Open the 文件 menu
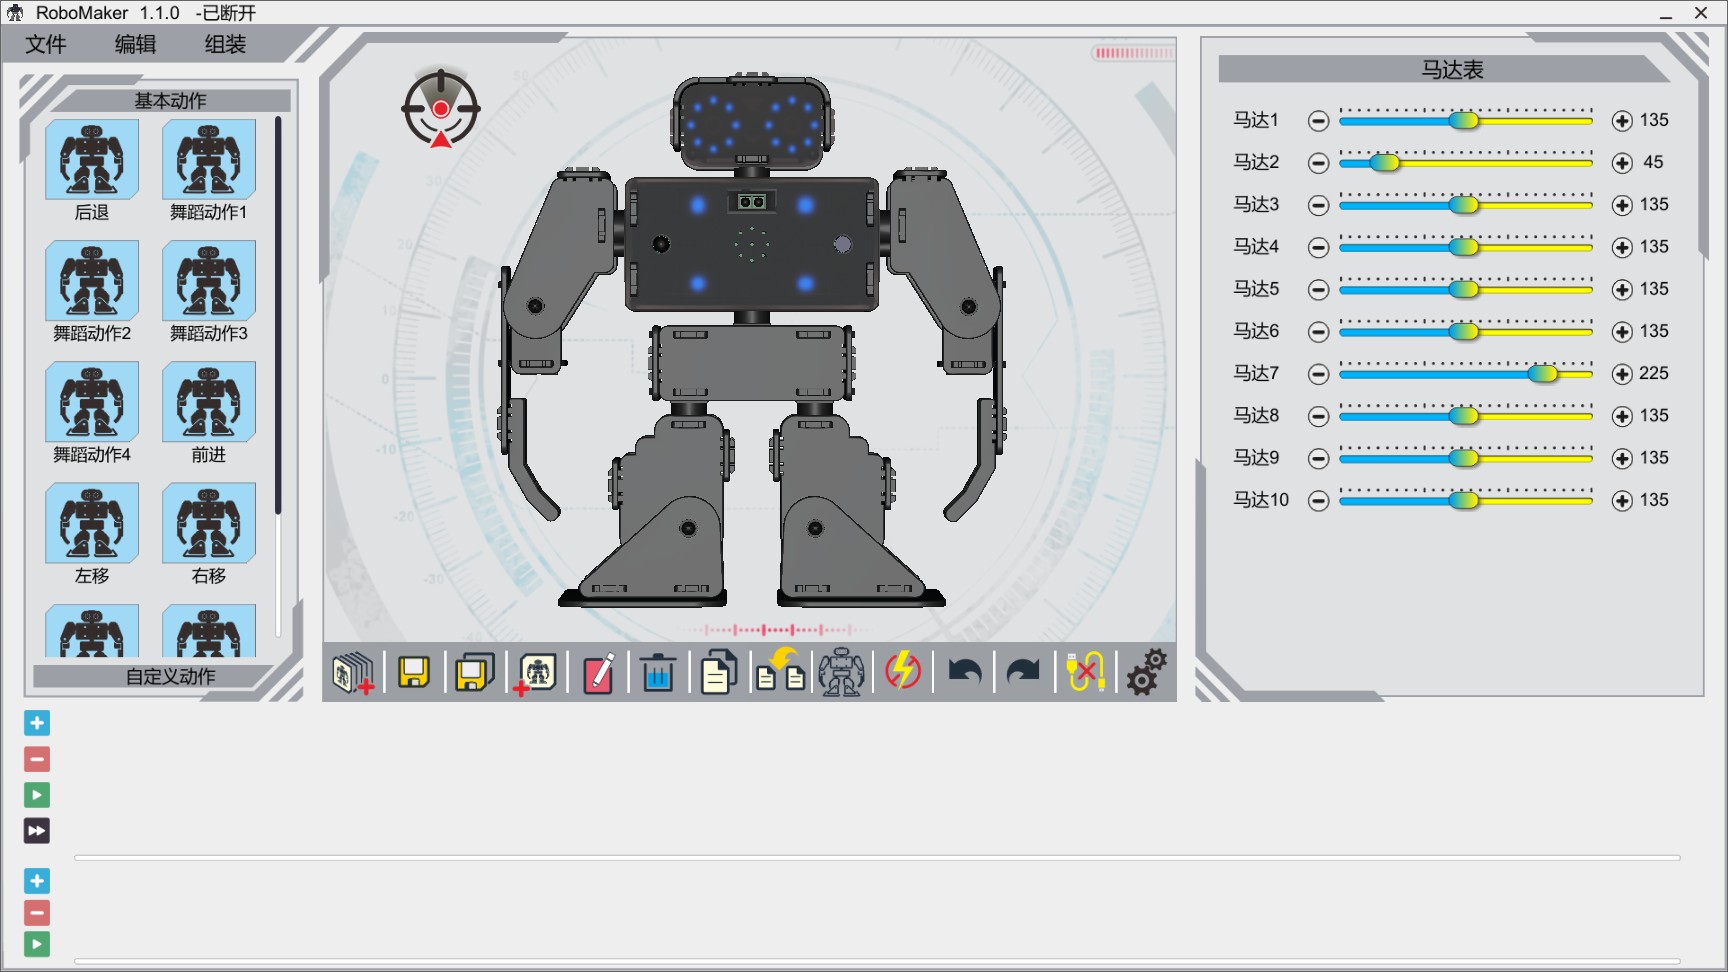Viewport: 1728px width, 972px height. (46, 44)
